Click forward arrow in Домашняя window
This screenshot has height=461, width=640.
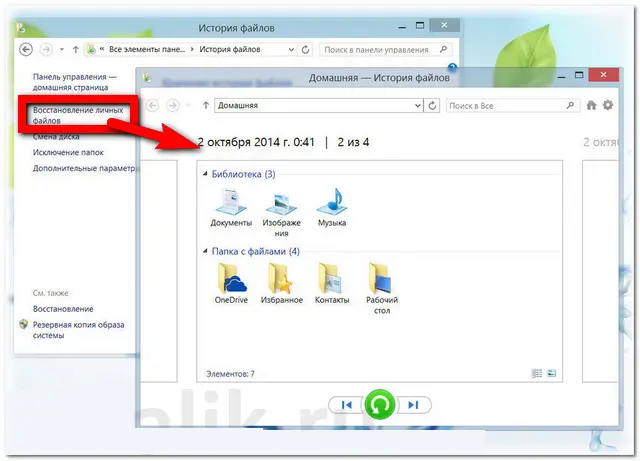point(173,105)
